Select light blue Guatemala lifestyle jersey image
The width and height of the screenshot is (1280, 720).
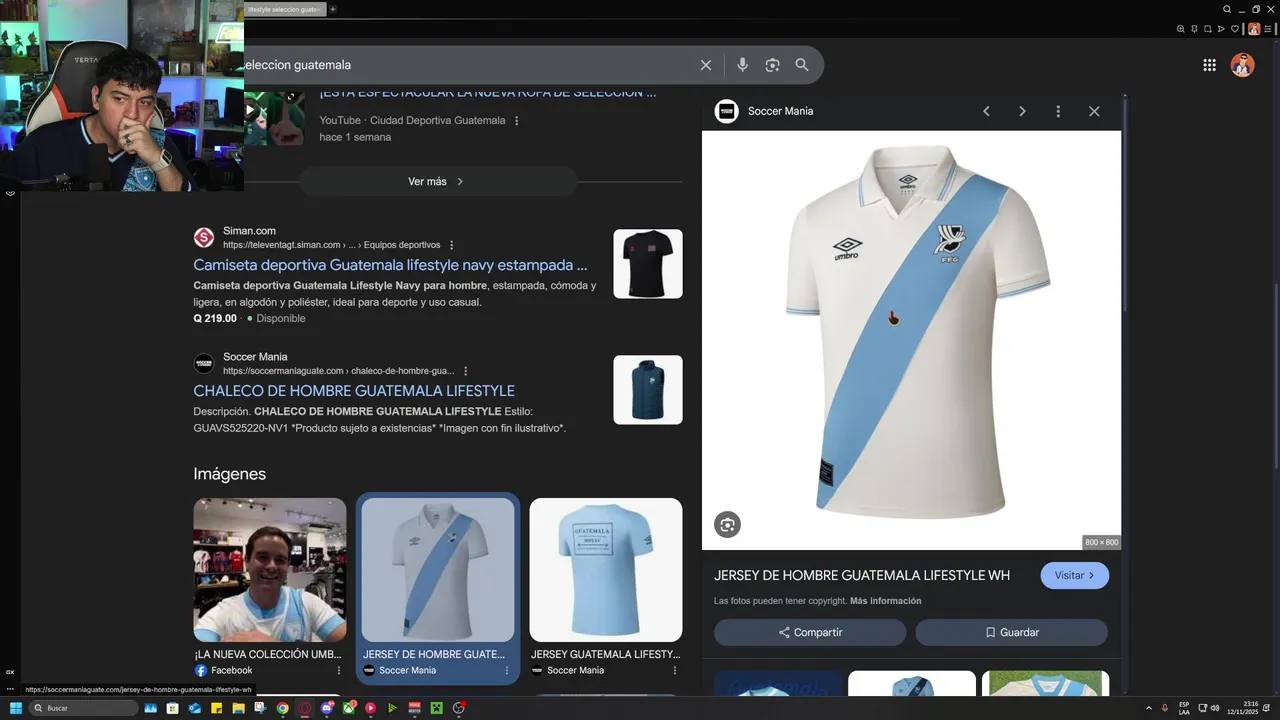click(x=606, y=570)
